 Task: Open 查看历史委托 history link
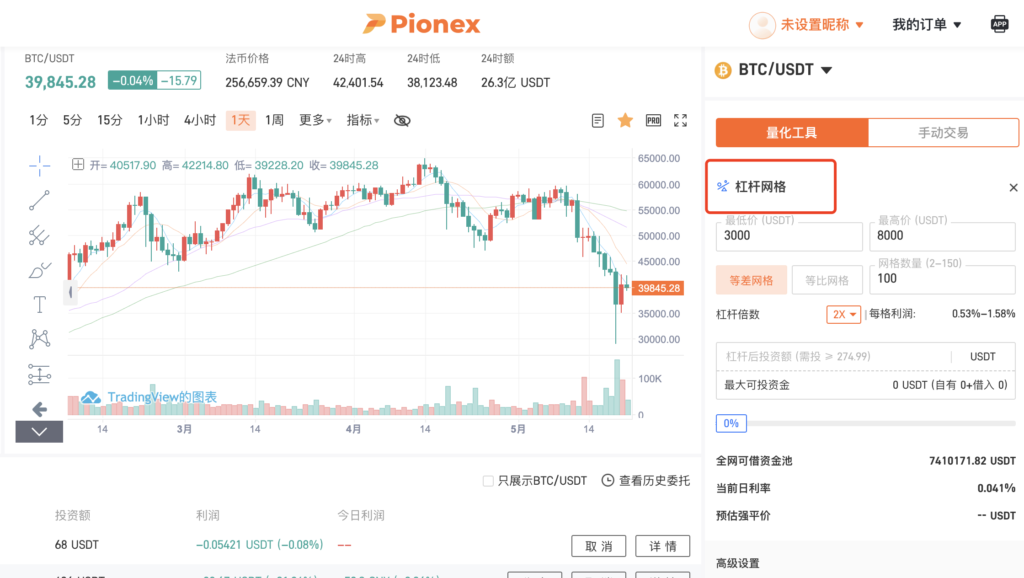[x=645, y=481]
